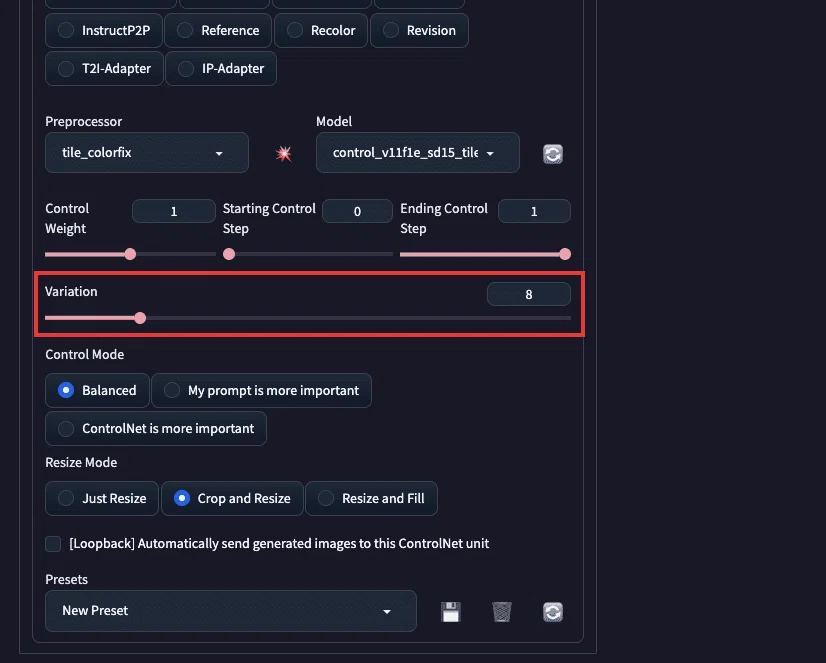The height and width of the screenshot is (663, 826).
Task: Click the Variation value field showing 8
Action: point(529,294)
